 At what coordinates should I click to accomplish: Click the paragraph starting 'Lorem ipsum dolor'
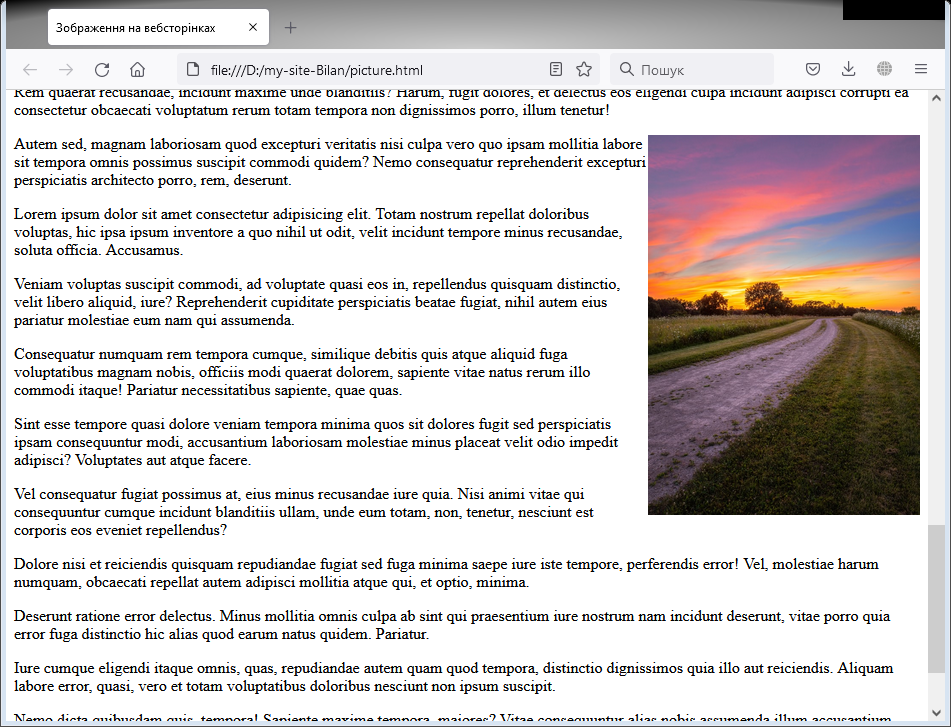(x=318, y=232)
